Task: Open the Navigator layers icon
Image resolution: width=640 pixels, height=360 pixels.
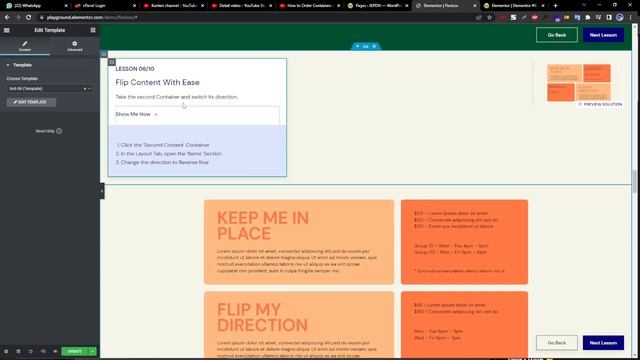Action: (x=18, y=351)
